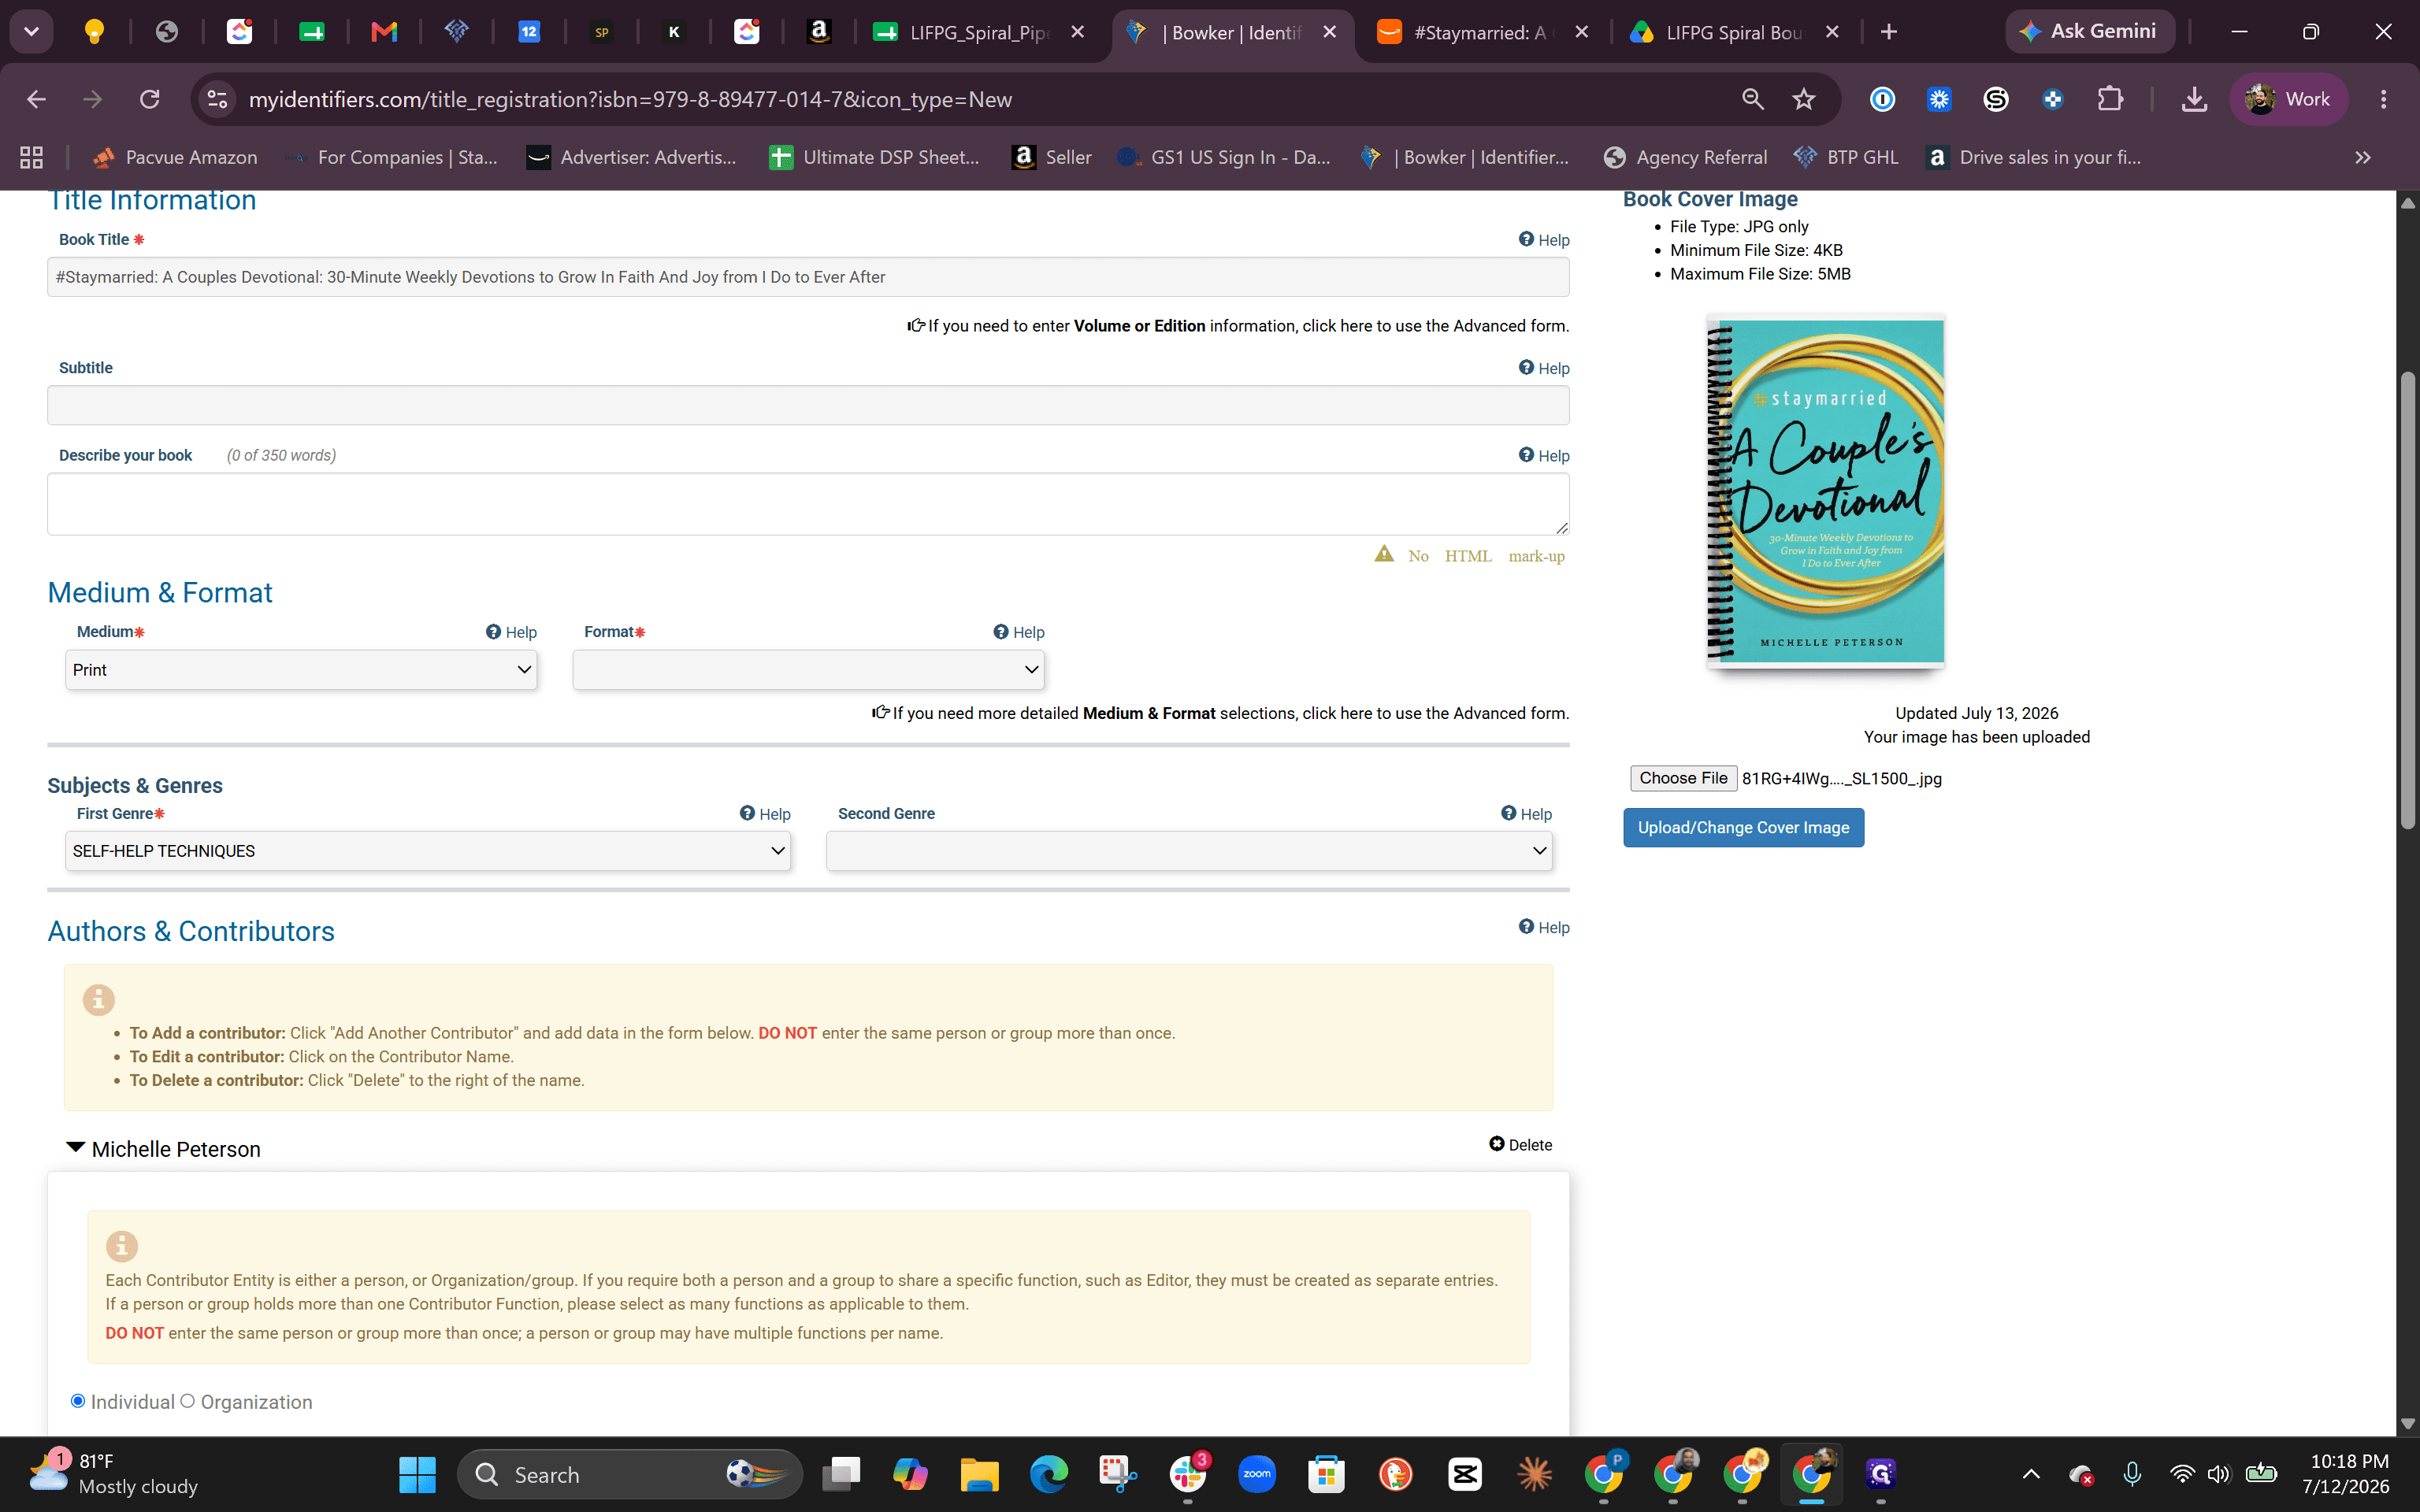2420x1512 pixels.
Task: Open Seller bookmark
Action: [x=1052, y=157]
